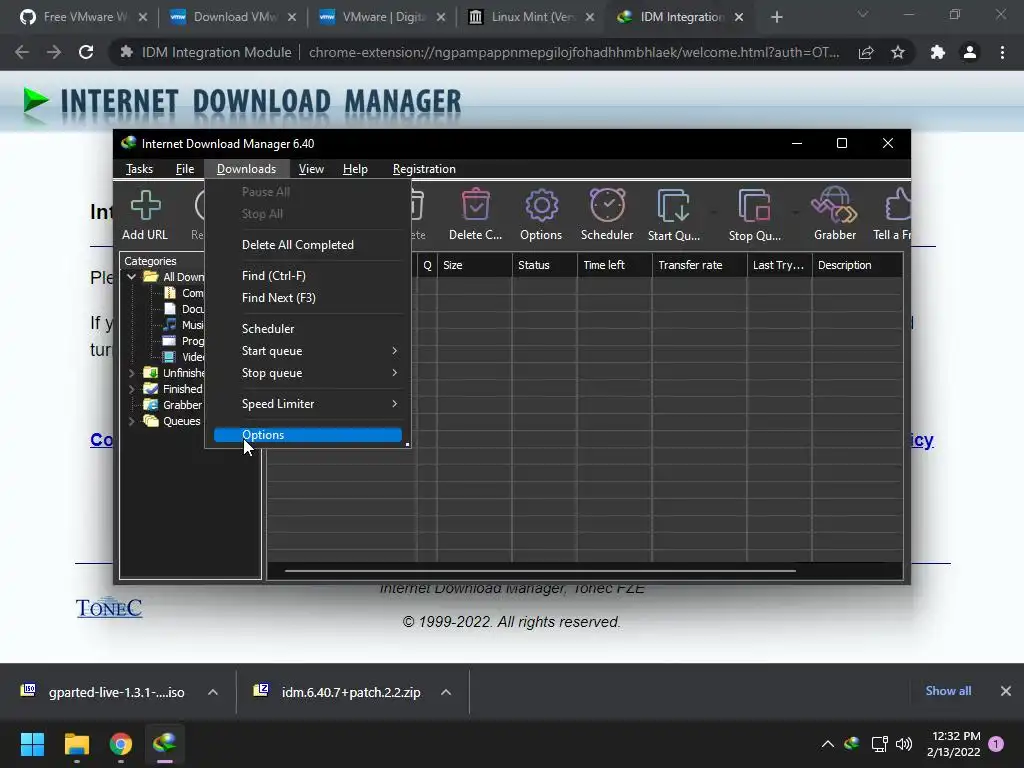Open the Tasks menu

tap(139, 168)
